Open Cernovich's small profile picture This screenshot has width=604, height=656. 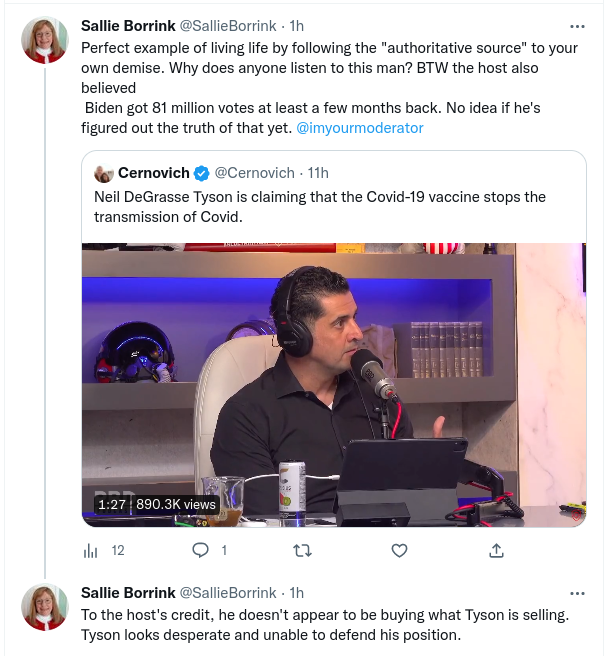pyautogui.click(x=103, y=173)
